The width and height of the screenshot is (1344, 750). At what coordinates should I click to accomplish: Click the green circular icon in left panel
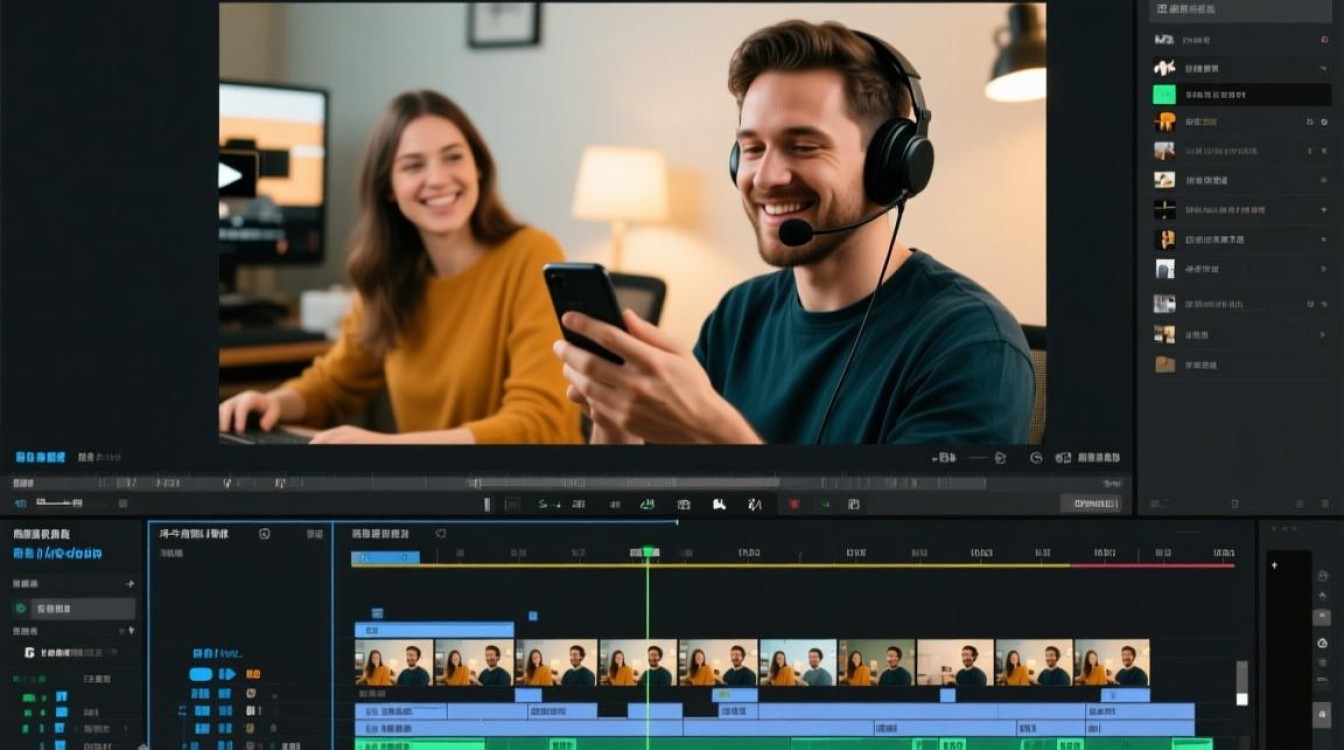pos(21,608)
